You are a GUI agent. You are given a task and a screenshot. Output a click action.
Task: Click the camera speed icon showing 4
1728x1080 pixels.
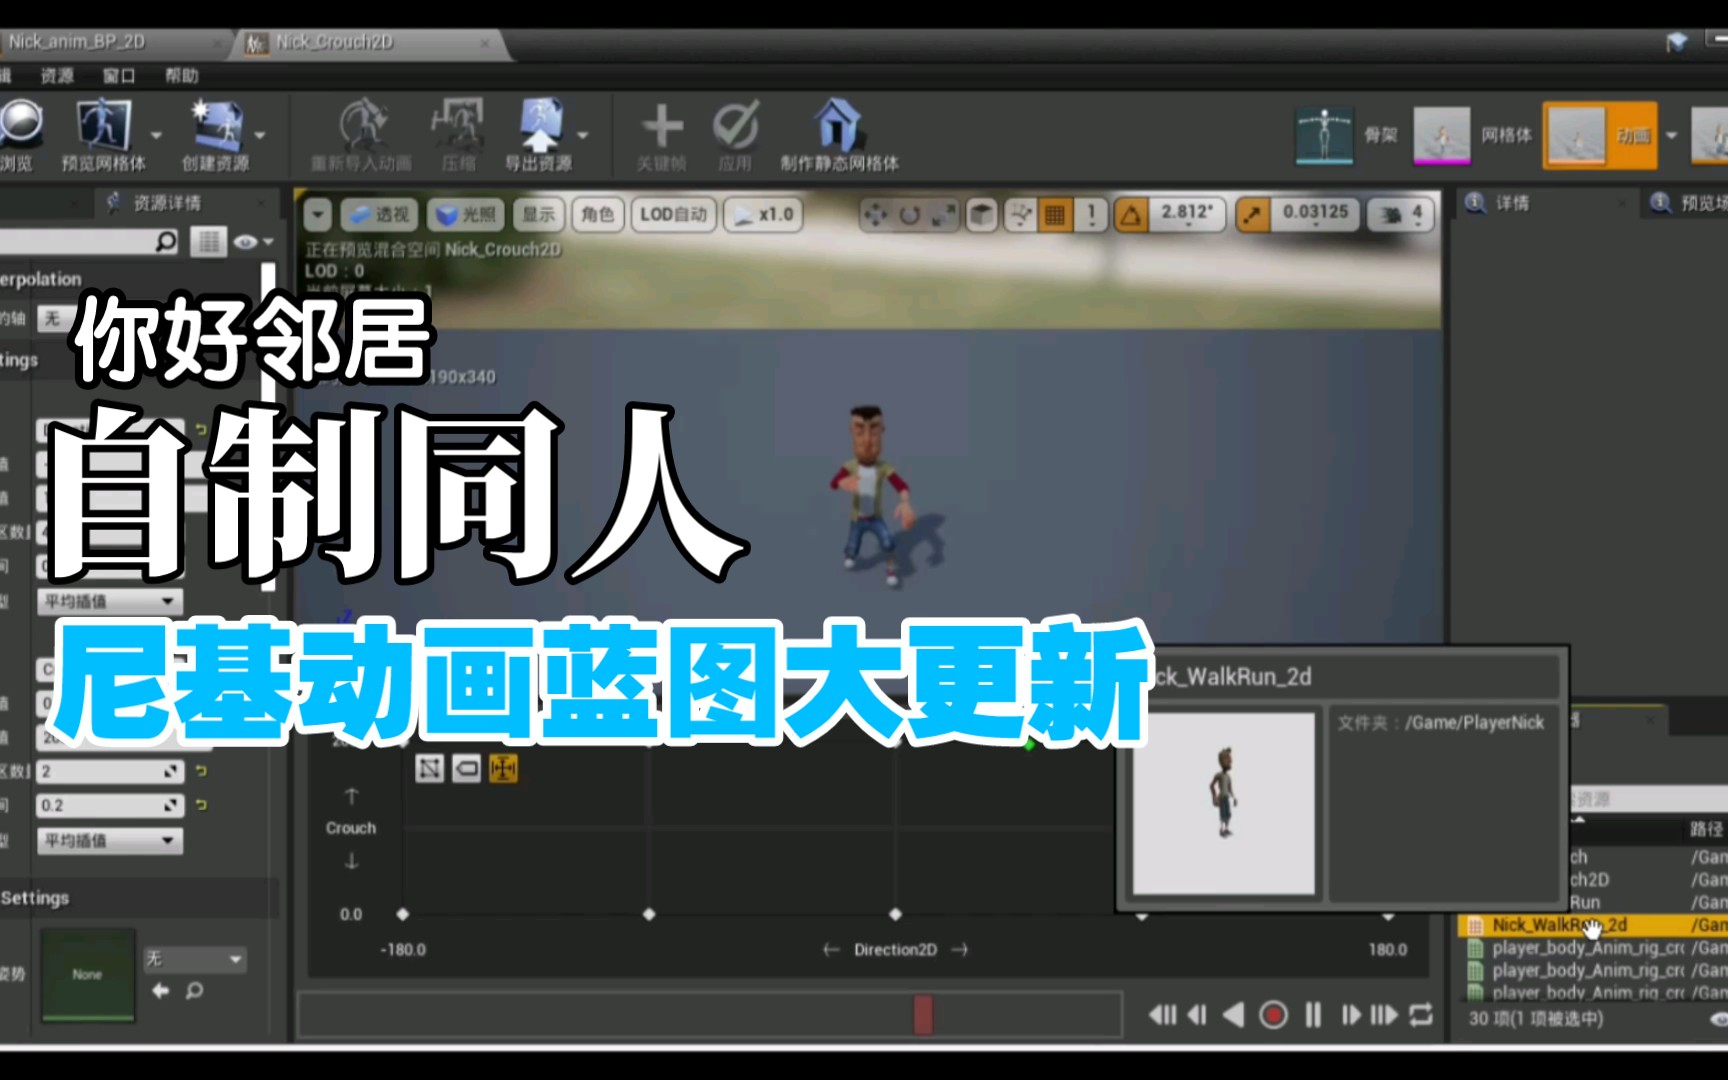tap(1400, 214)
